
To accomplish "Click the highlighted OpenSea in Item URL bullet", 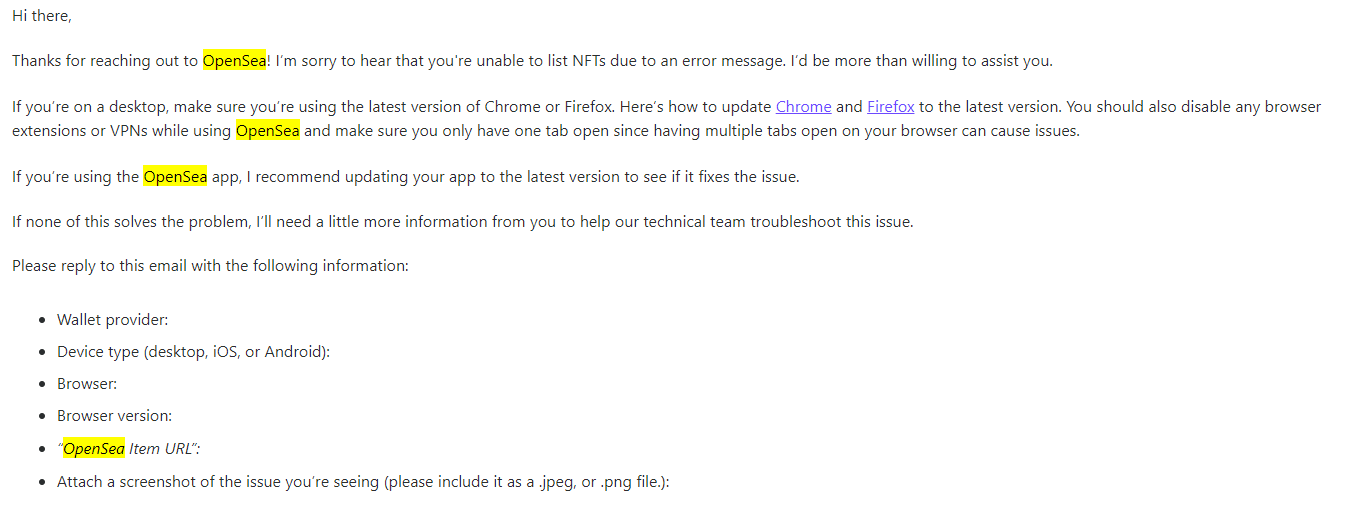I will 94,449.
